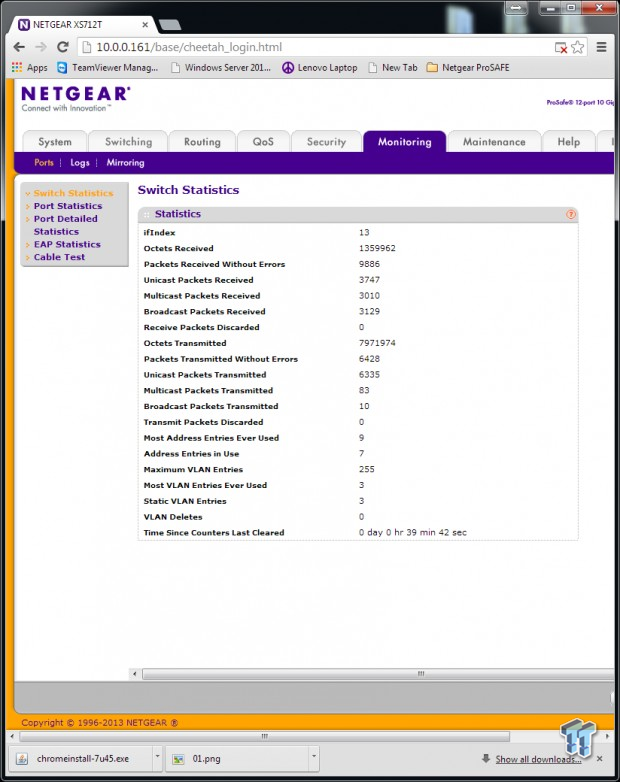Screen dimensions: 620x782
Task: Select the Monitoring tab
Action: coord(405,142)
